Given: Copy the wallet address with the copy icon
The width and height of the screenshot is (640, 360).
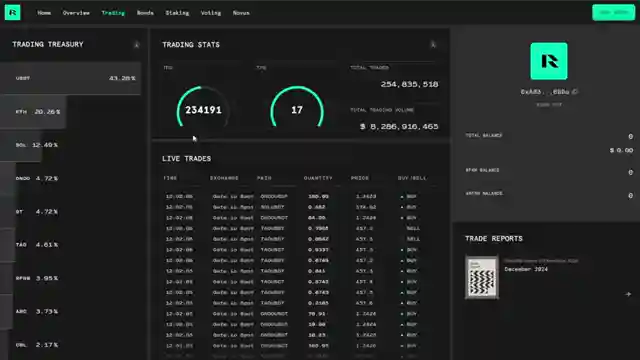Looking at the screenshot, I should pos(575,92).
